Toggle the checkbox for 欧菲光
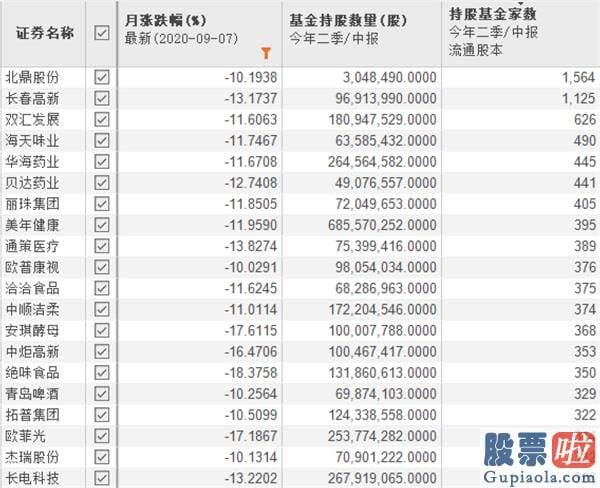Viewport: 600px width, 488px height. pyautogui.click(x=102, y=436)
